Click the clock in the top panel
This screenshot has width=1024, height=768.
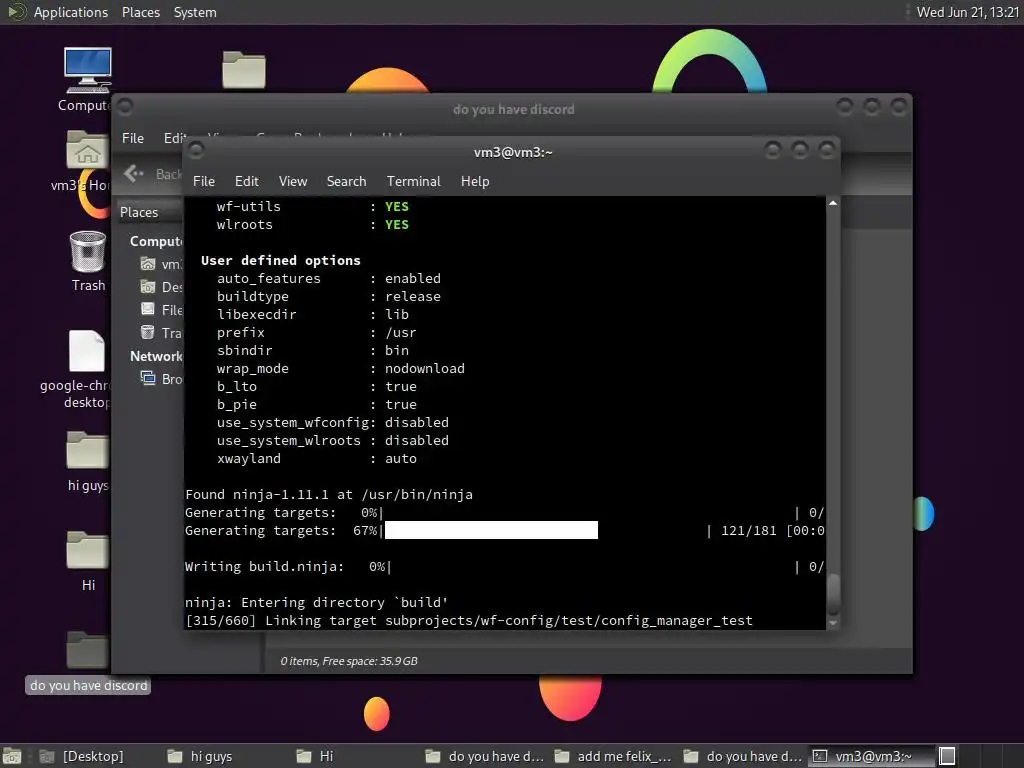(x=968, y=12)
